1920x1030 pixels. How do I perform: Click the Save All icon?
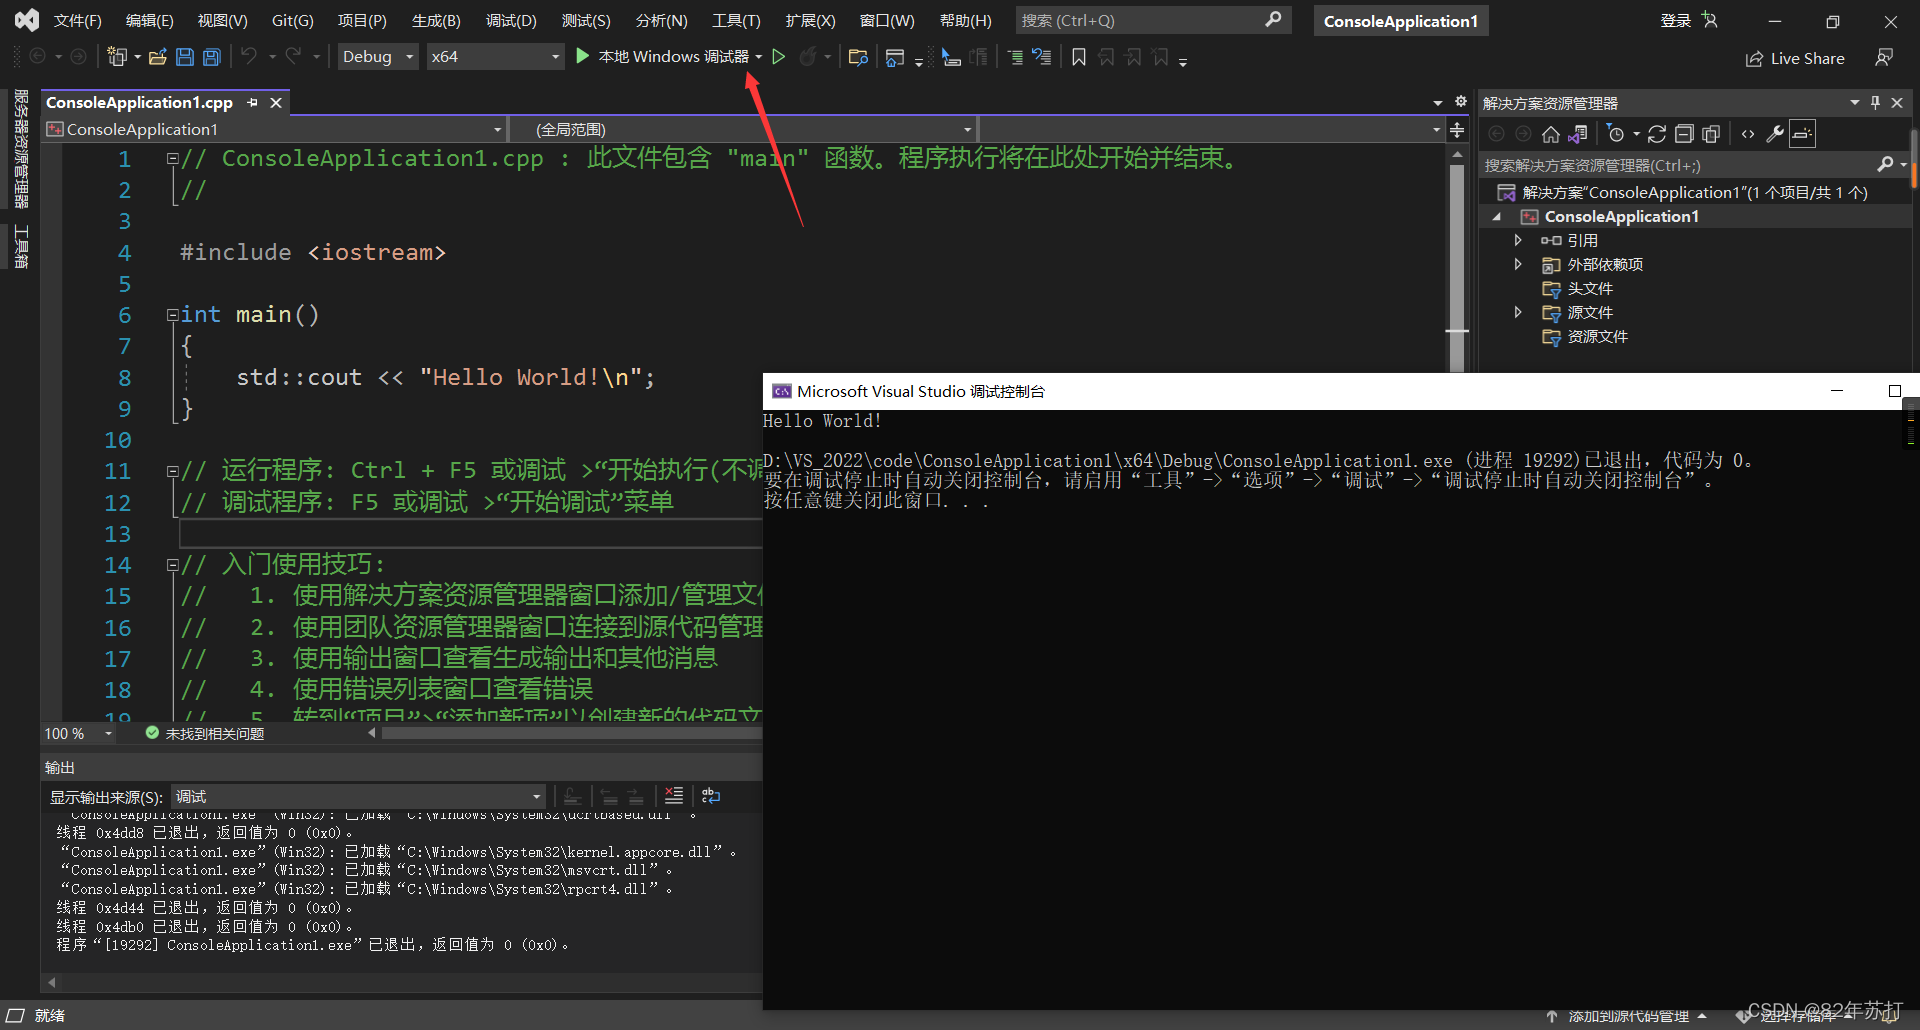[x=211, y=57]
